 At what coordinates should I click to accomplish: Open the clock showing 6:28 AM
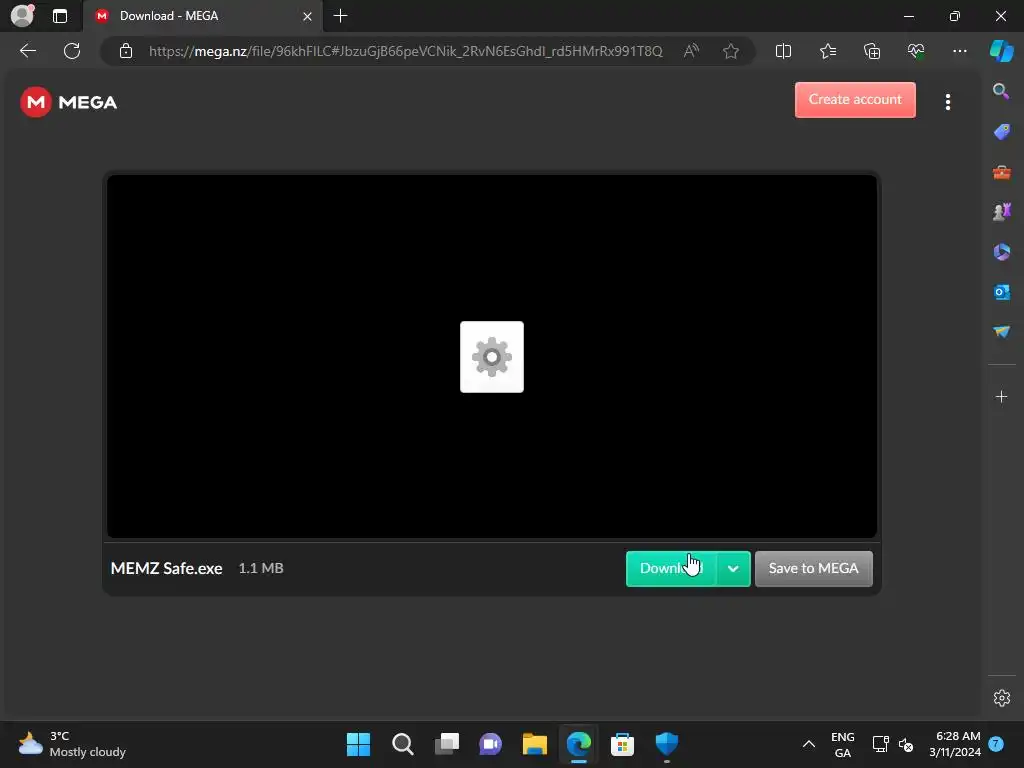pyautogui.click(x=955, y=744)
